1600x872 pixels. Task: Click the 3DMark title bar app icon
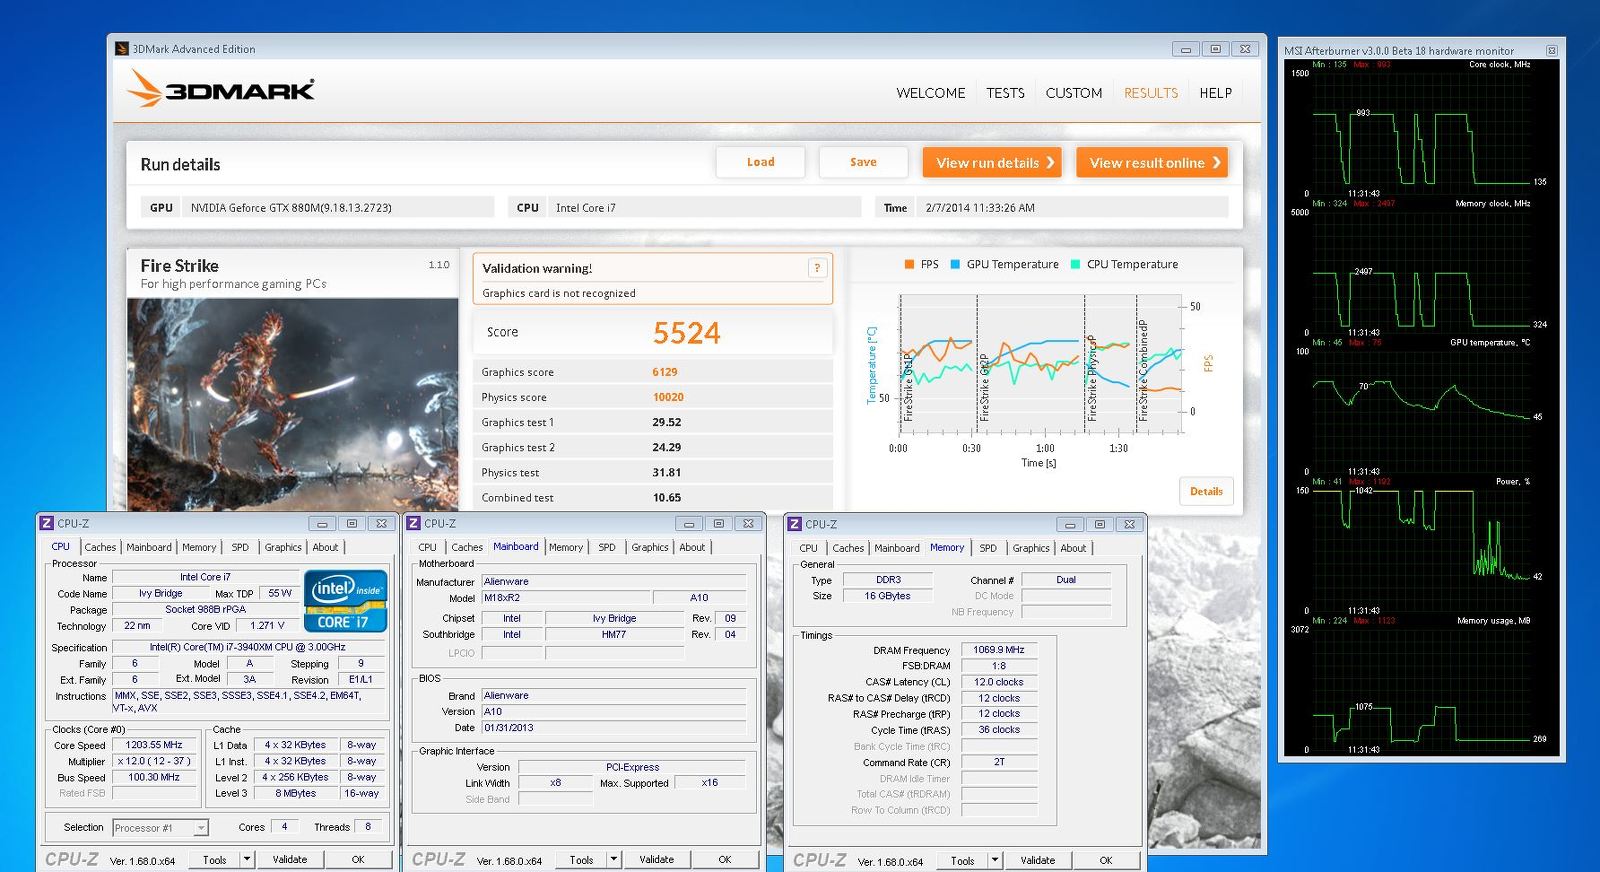122,49
